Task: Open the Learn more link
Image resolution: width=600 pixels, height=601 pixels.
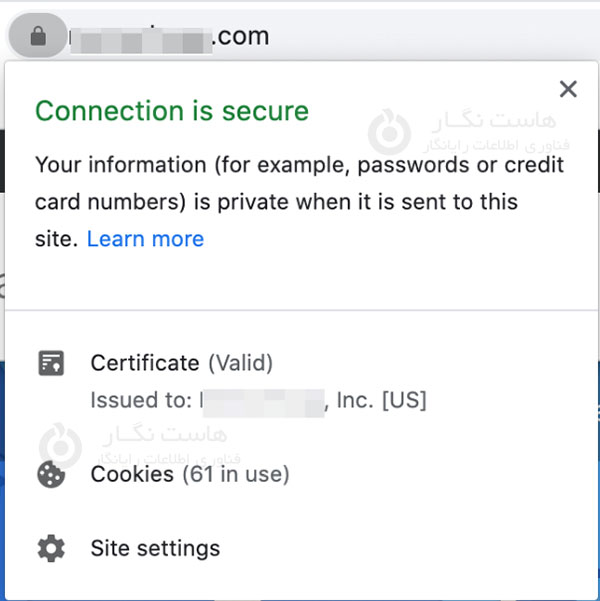Action: pos(145,239)
